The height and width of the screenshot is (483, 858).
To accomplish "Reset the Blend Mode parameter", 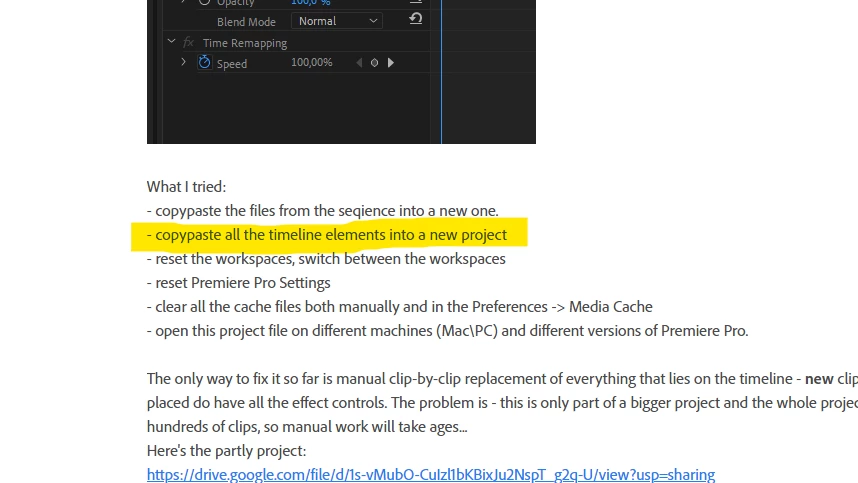I will (x=415, y=19).
